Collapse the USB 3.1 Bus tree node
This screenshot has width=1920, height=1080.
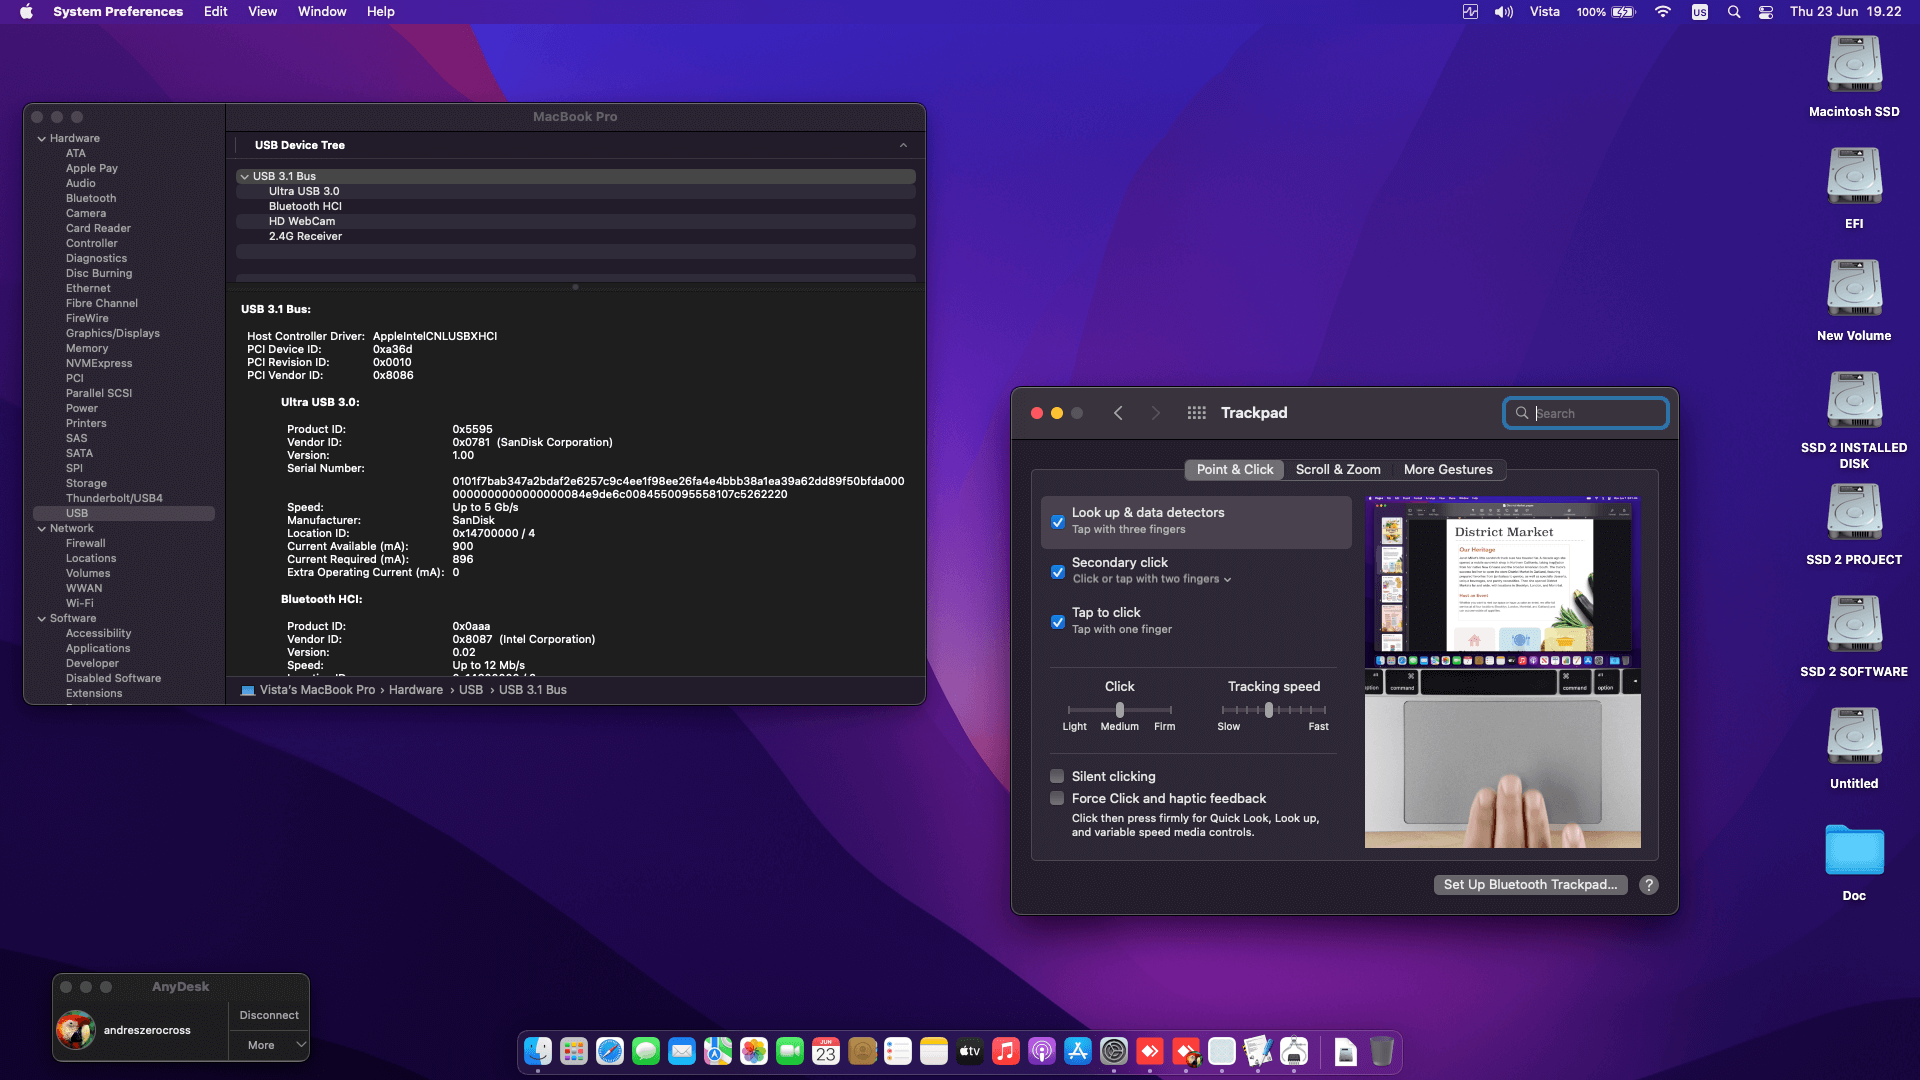point(244,176)
